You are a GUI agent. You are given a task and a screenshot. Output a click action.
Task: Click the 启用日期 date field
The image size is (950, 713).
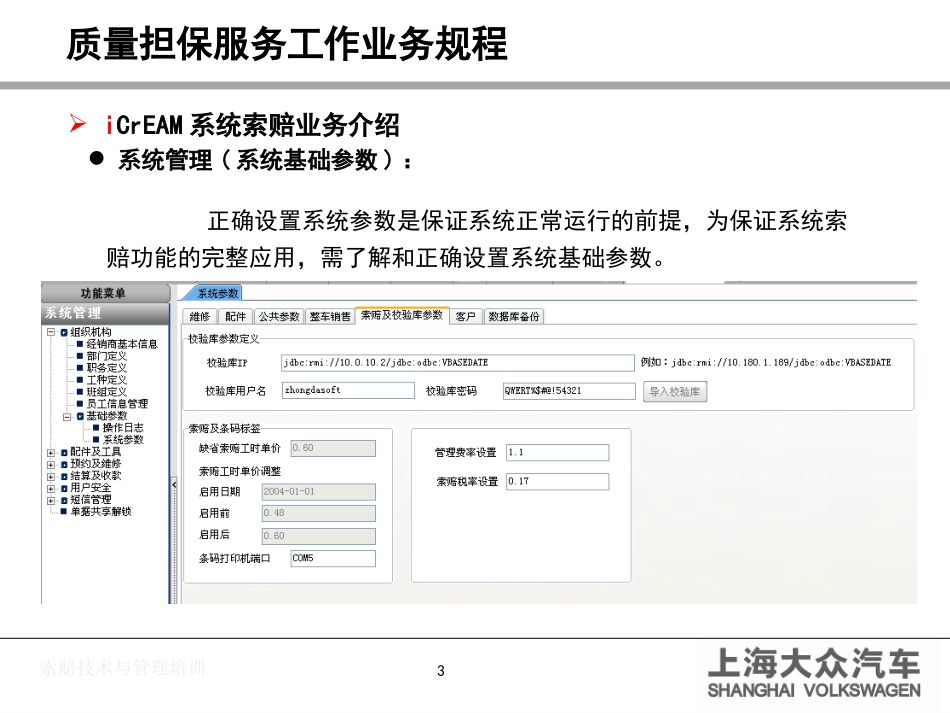(319, 492)
